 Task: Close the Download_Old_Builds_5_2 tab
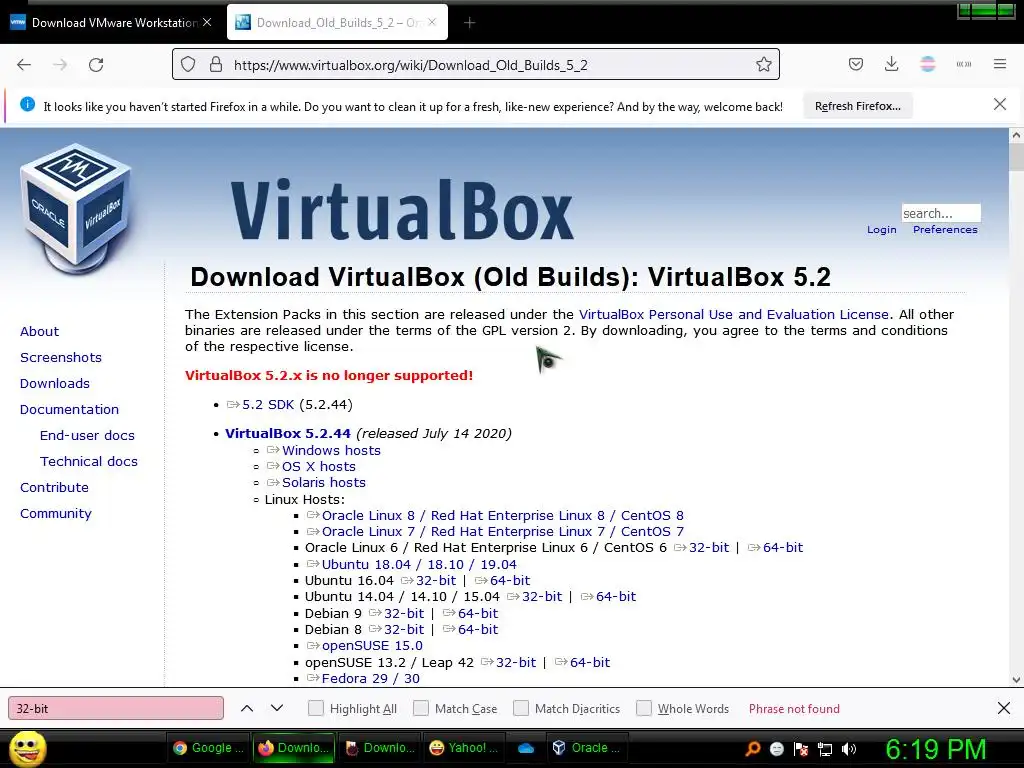pos(432,22)
